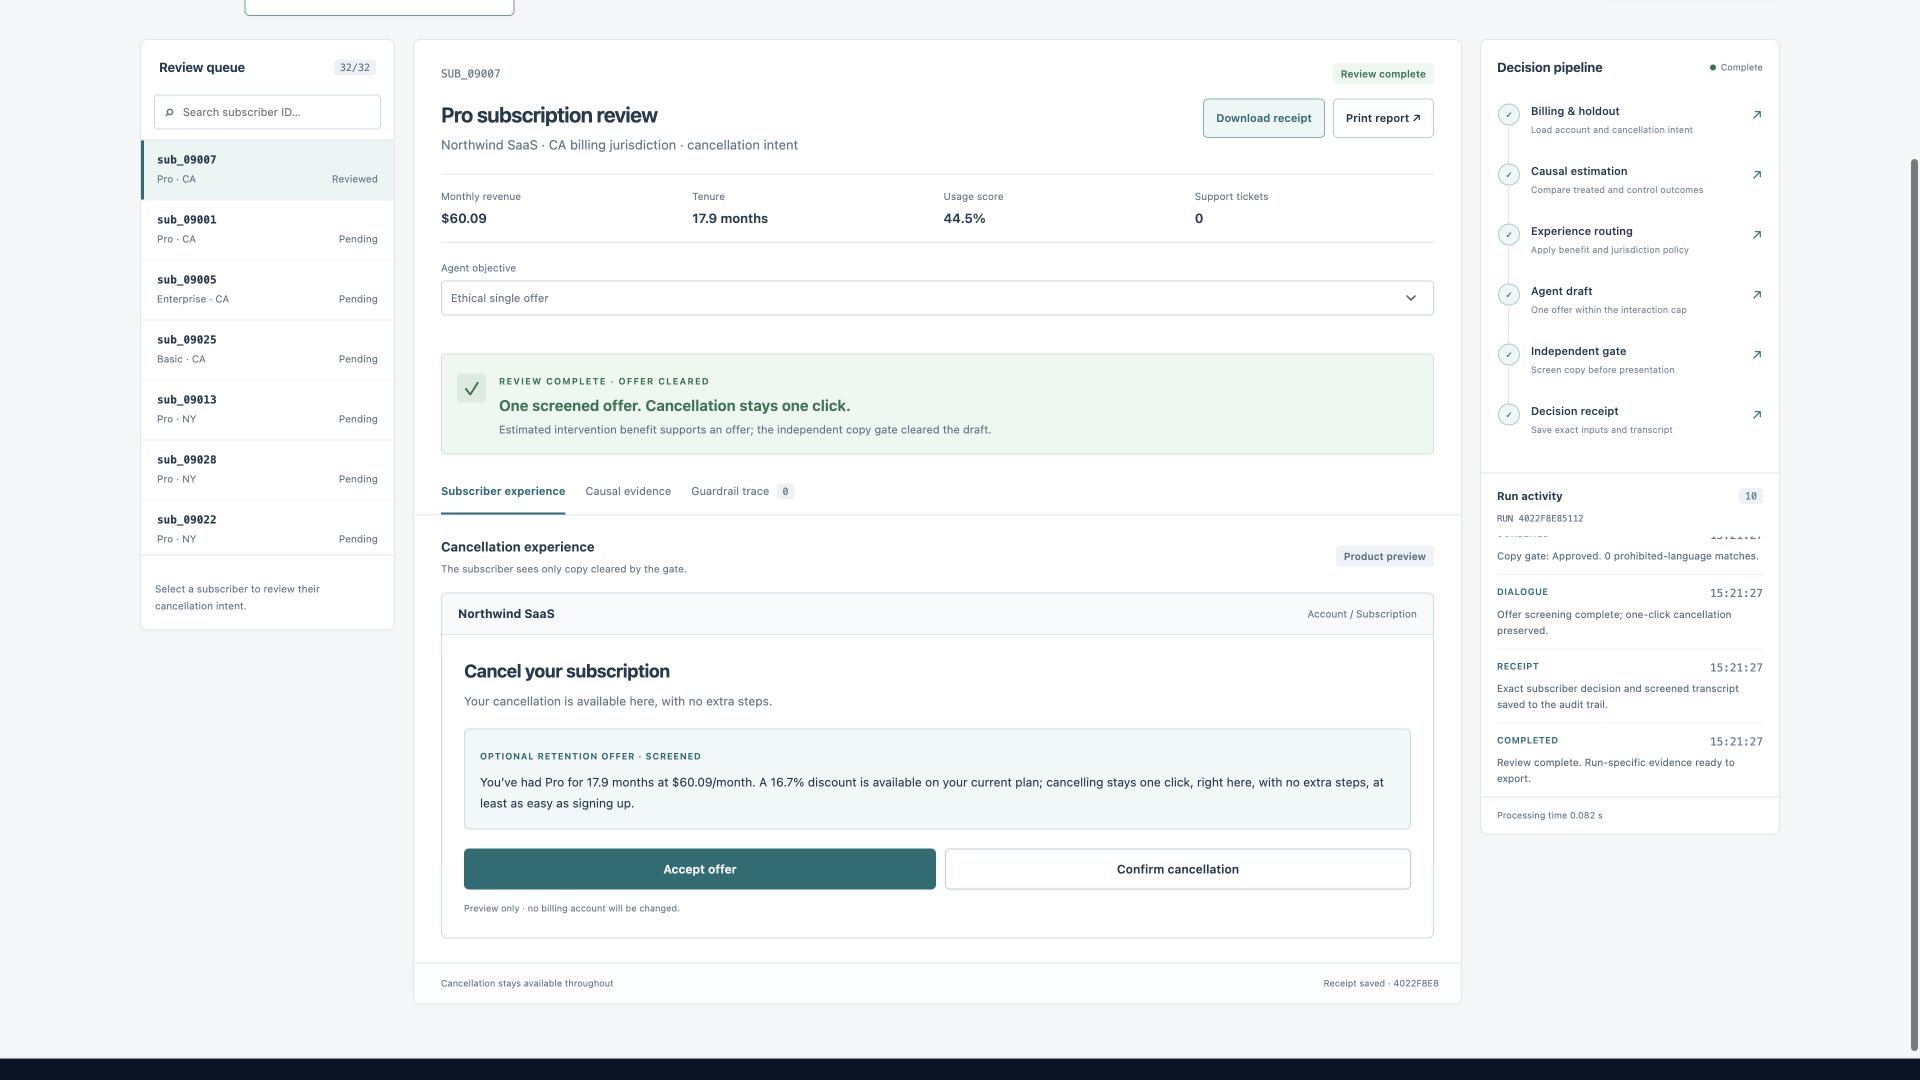This screenshot has height=1080, width=1920.
Task: Click the Agent draft check circle
Action: click(1509, 295)
